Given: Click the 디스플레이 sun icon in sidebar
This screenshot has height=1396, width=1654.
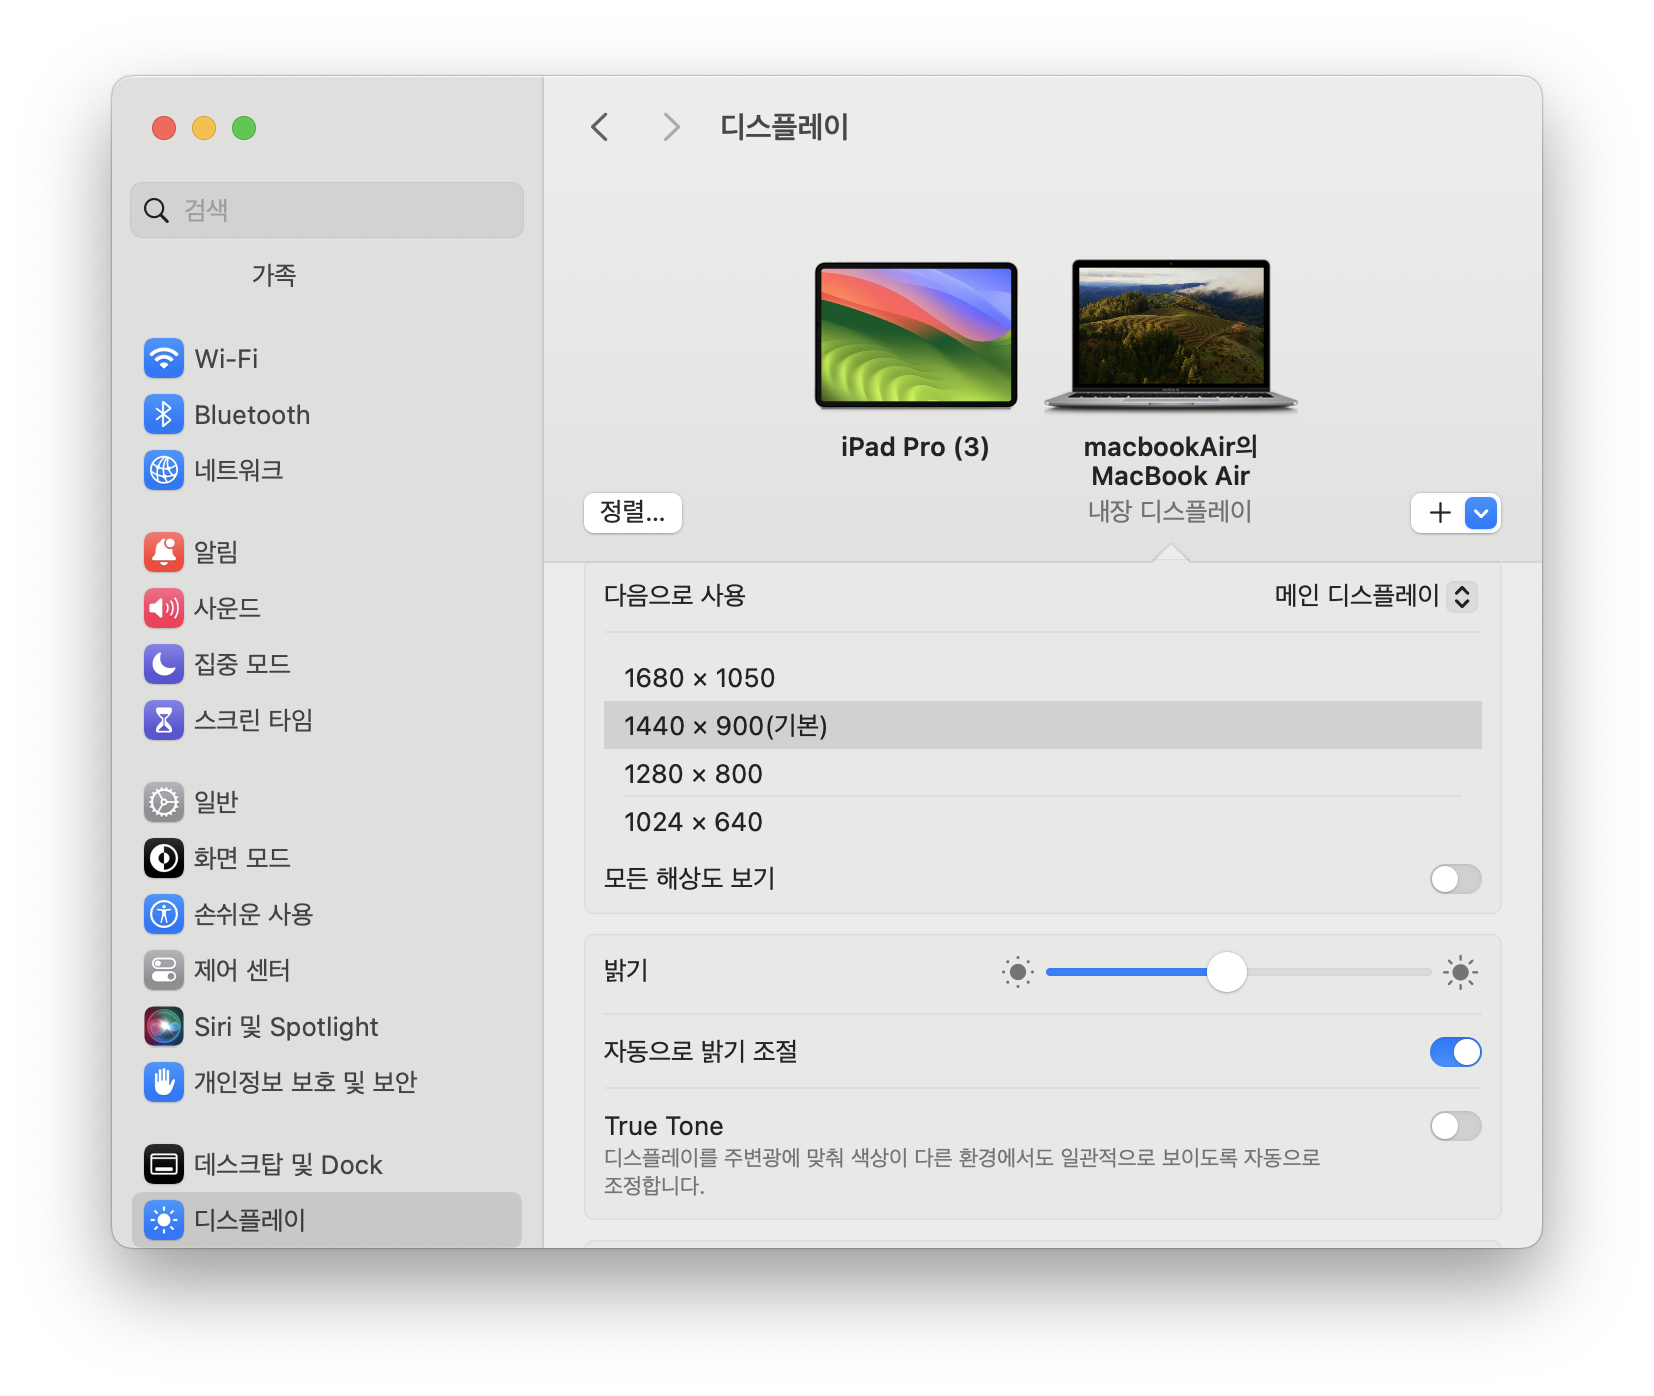Looking at the screenshot, I should tap(164, 1220).
